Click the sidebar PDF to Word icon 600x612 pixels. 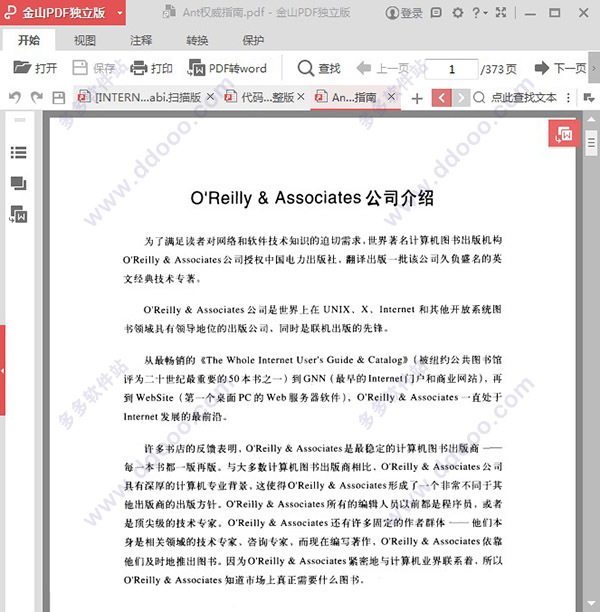(x=18, y=214)
